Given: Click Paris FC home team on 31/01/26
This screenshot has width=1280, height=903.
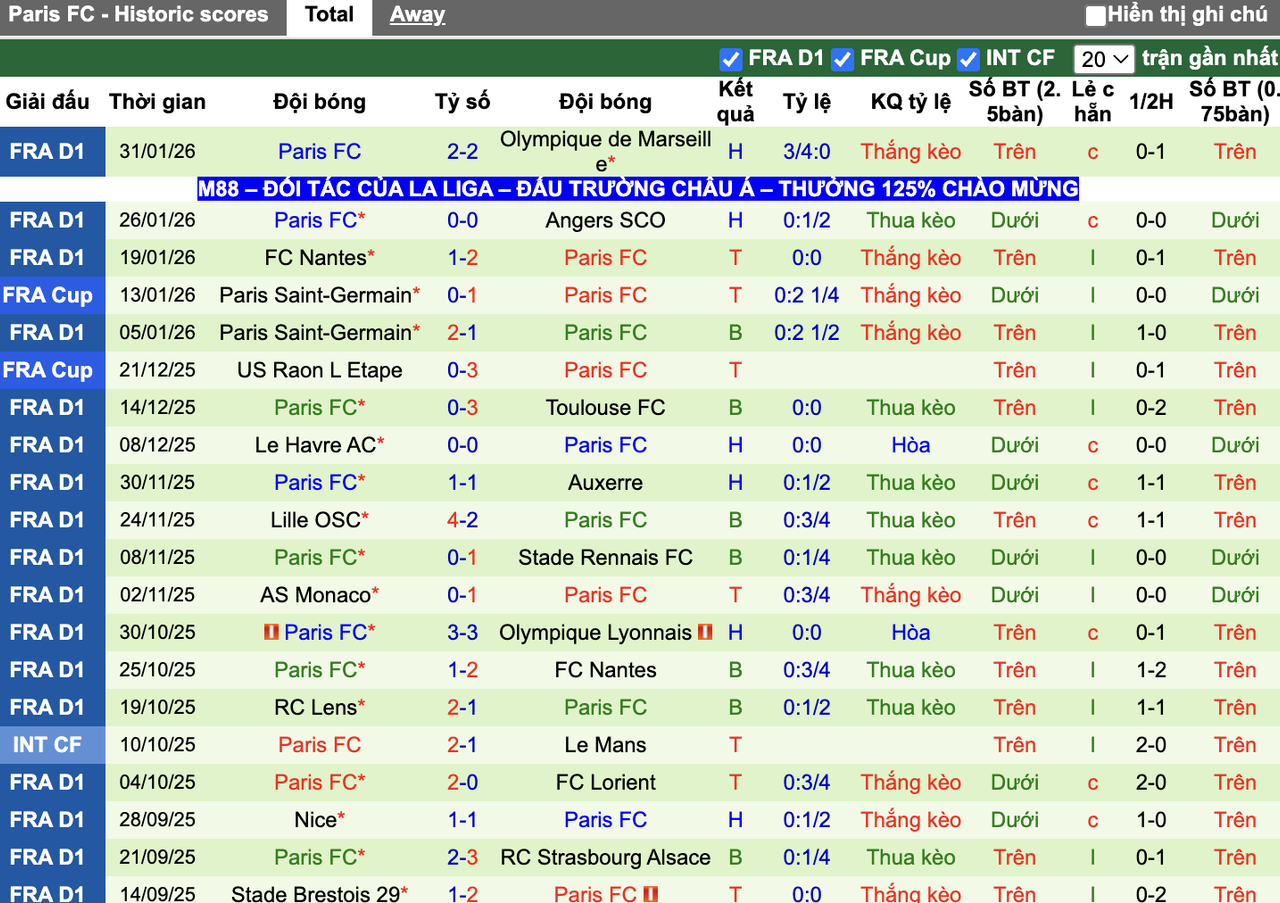Looking at the screenshot, I should 319,152.
